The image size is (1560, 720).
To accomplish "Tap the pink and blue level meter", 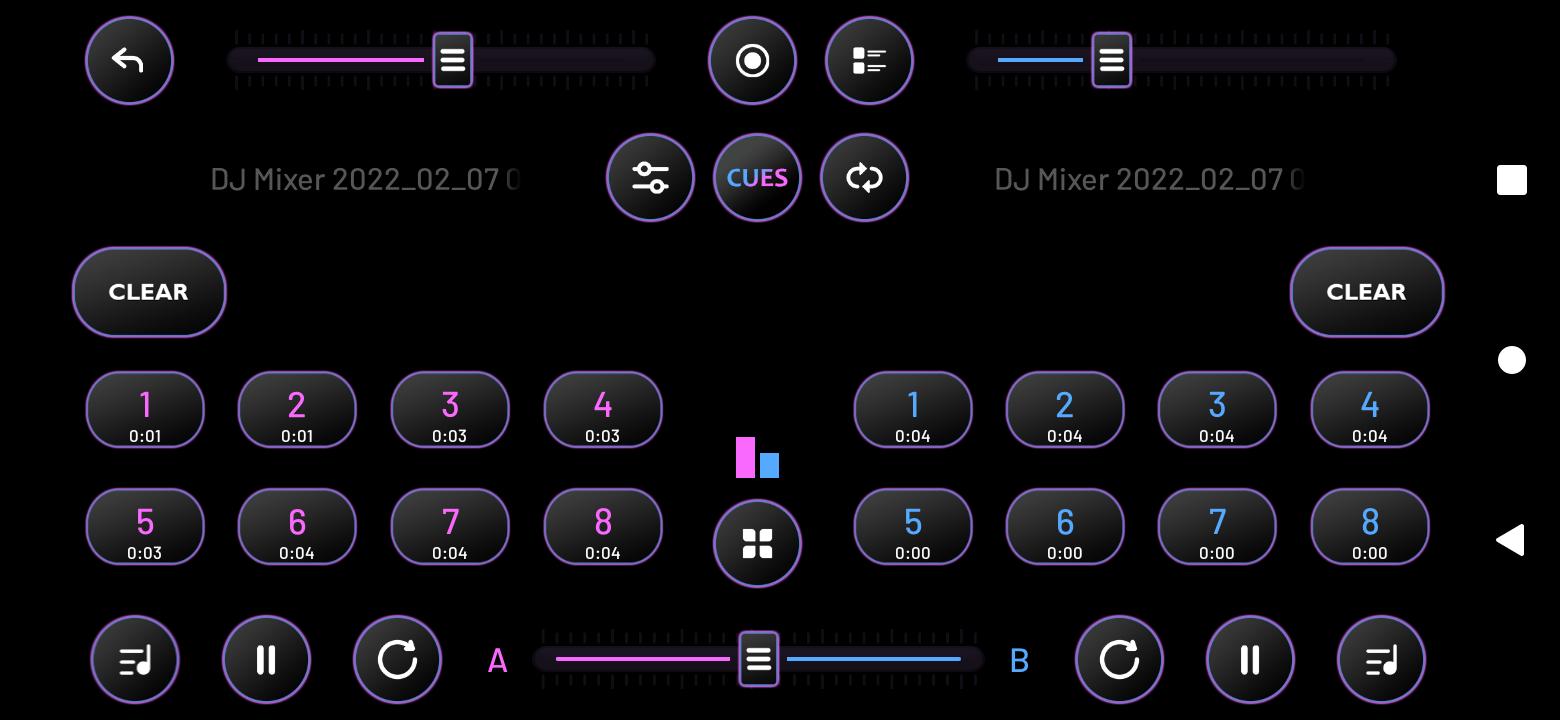I will pos(757,457).
